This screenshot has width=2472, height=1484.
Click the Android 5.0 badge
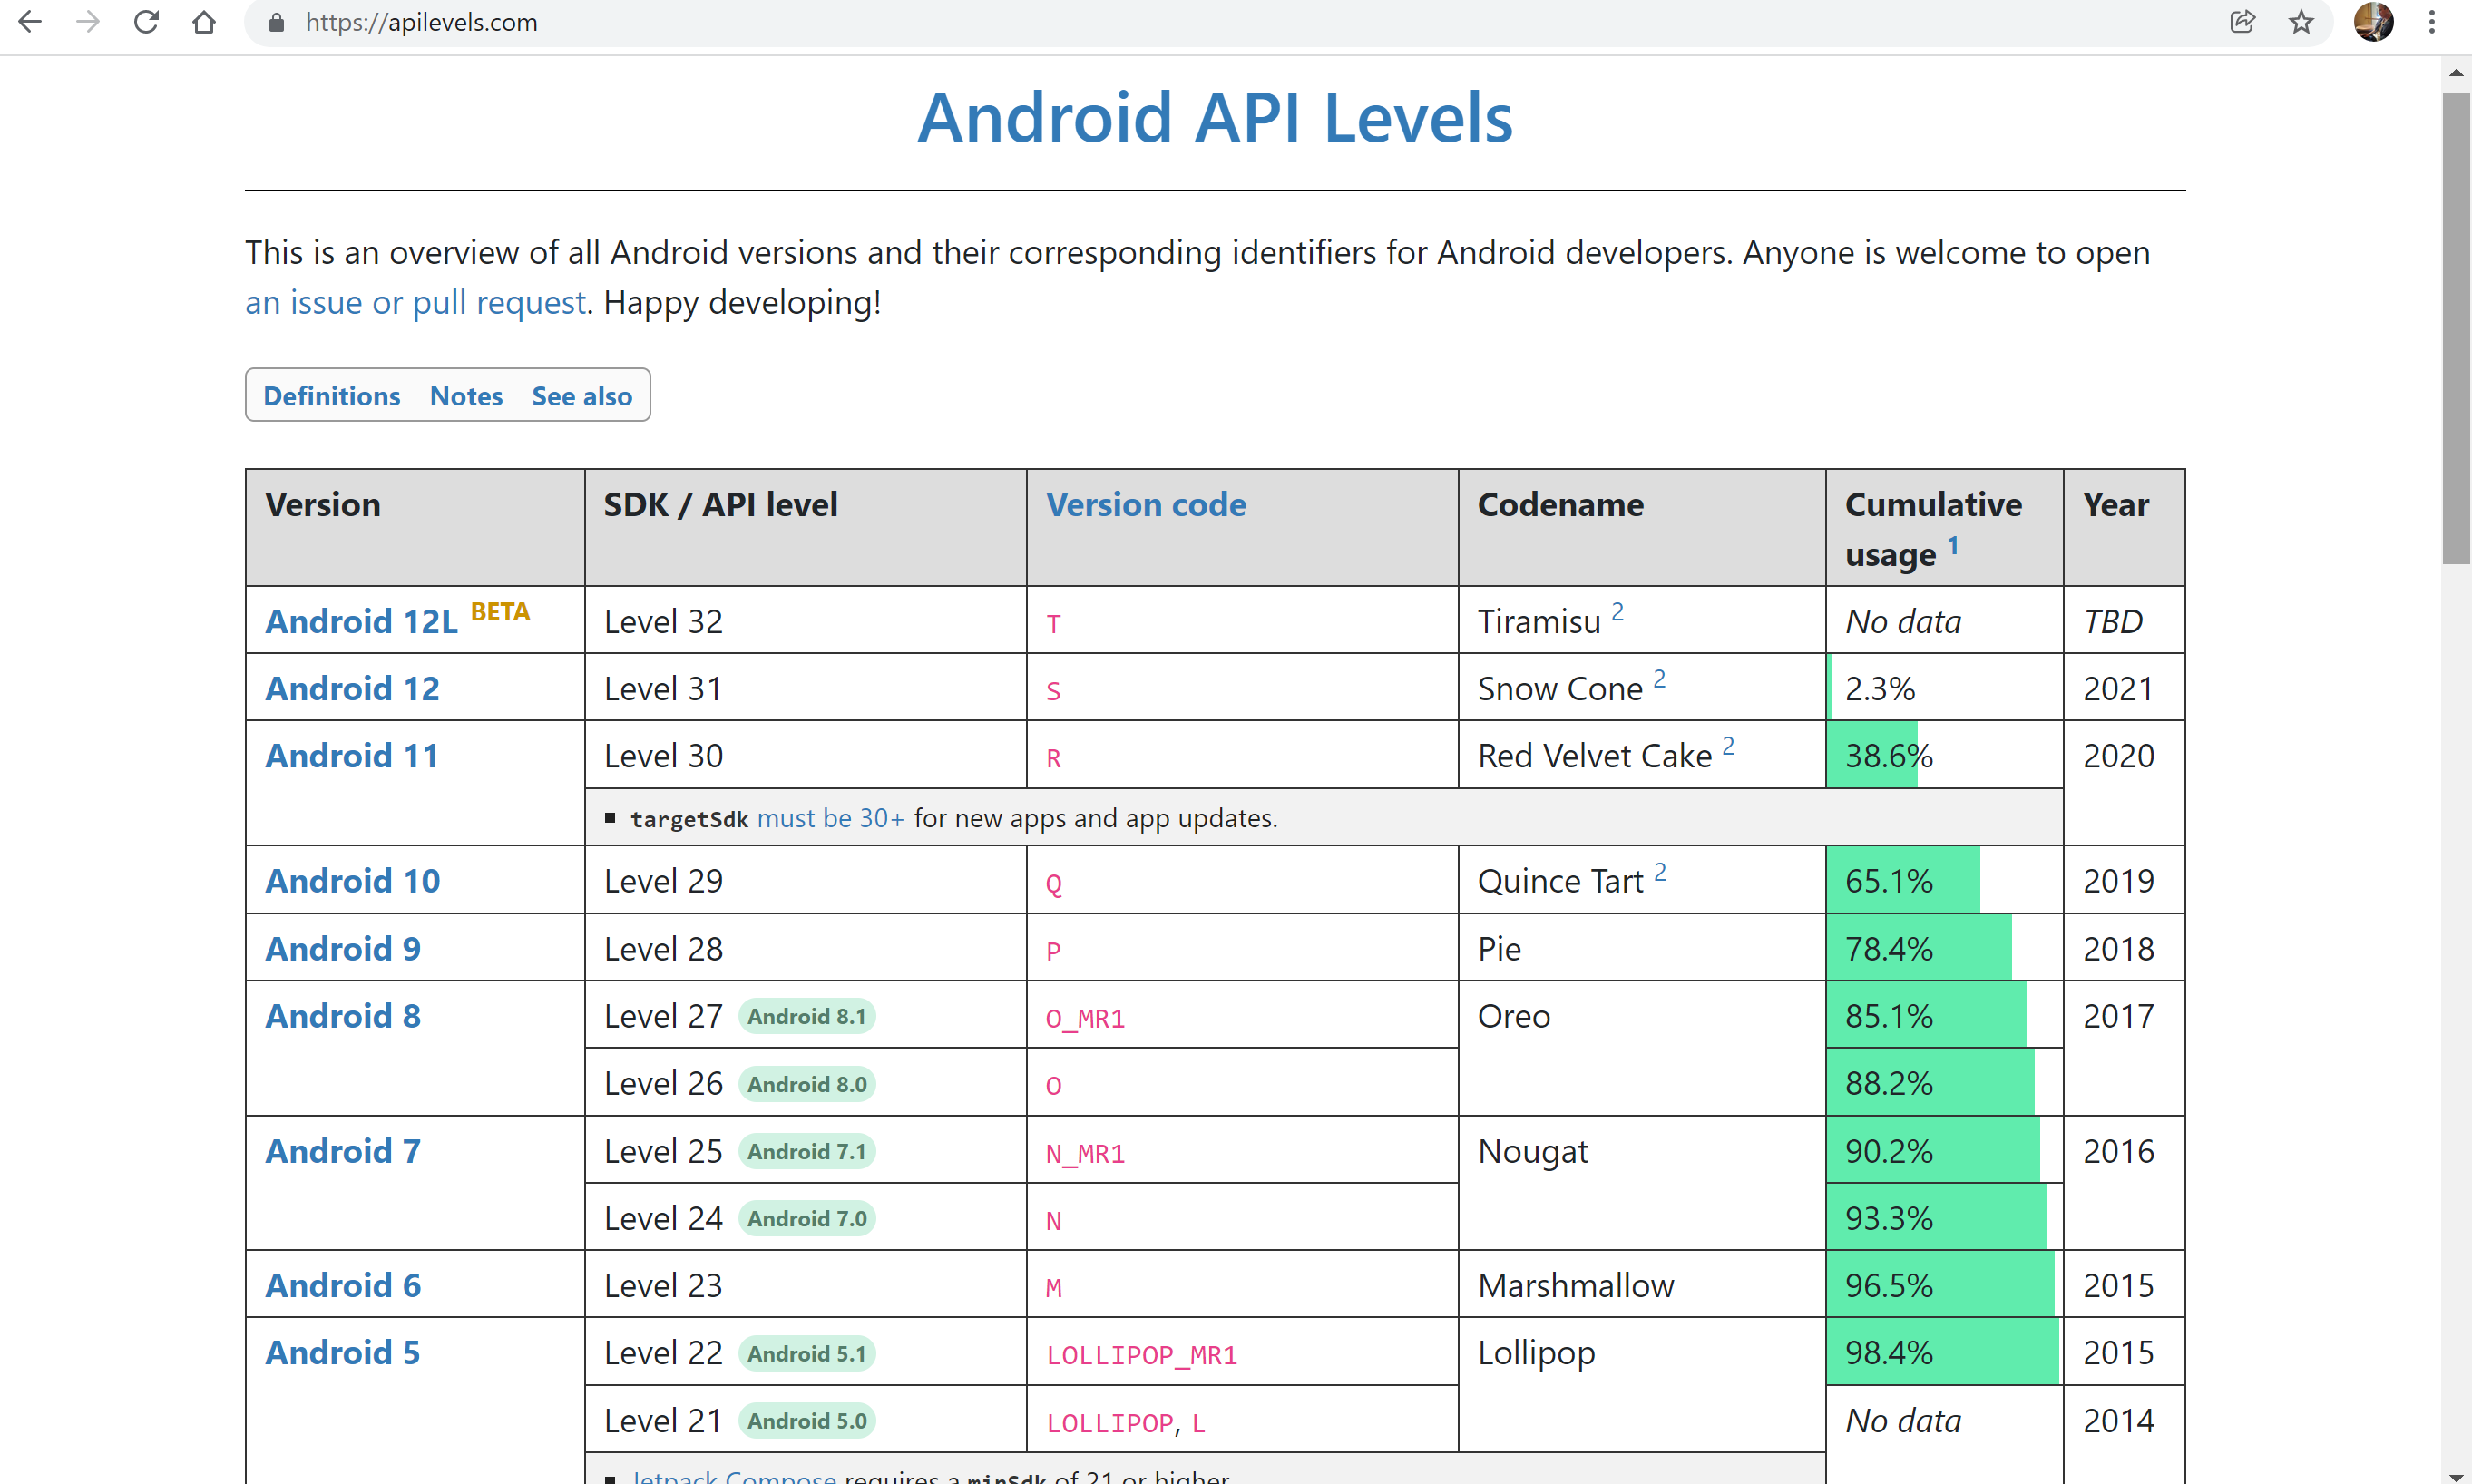[x=807, y=1420]
